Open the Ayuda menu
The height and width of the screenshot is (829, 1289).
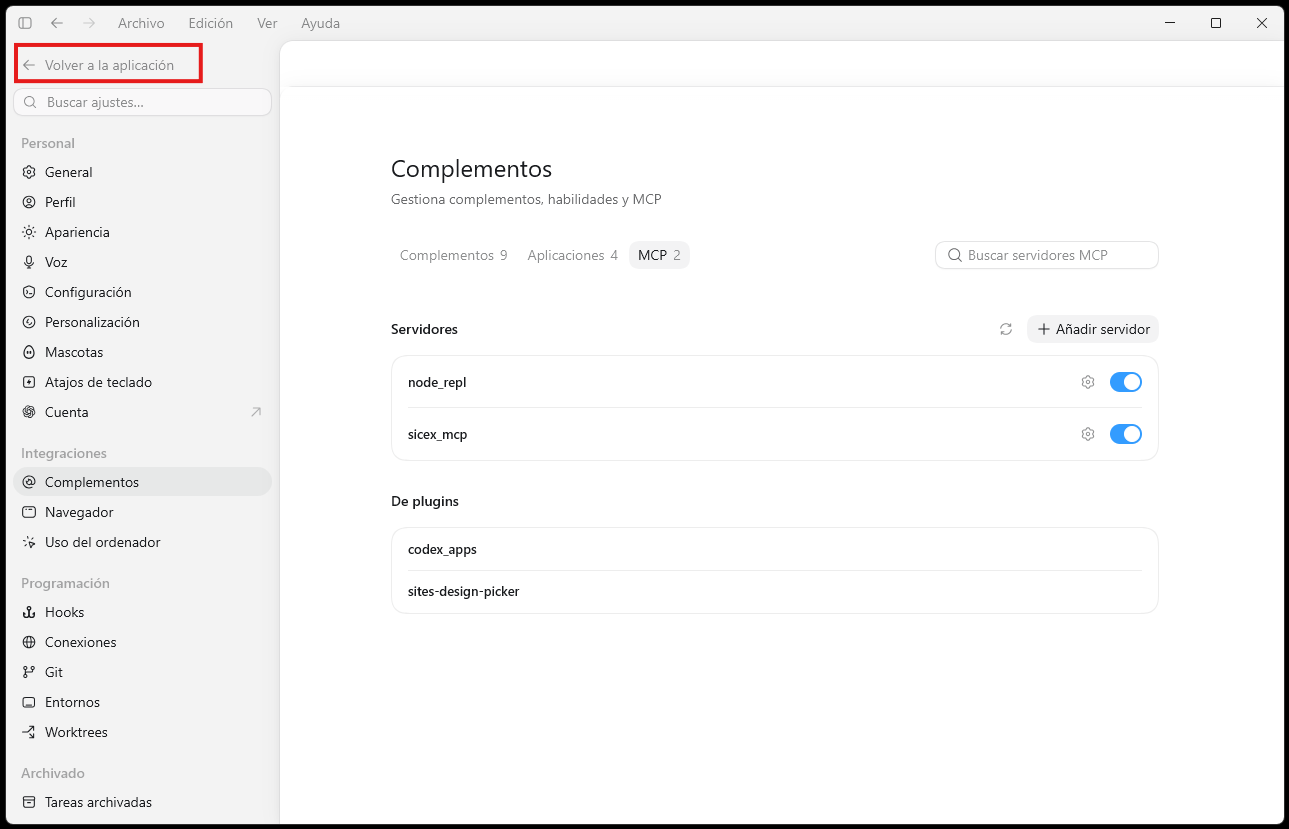[321, 23]
